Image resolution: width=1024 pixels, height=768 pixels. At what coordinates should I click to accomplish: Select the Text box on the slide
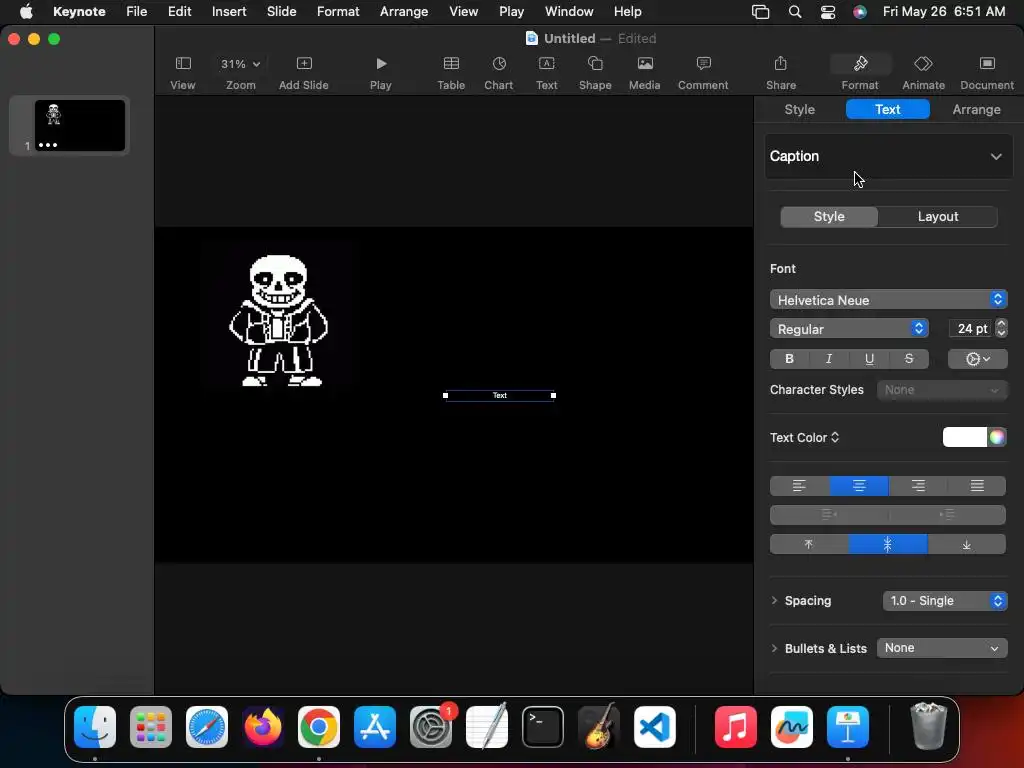tap(500, 395)
